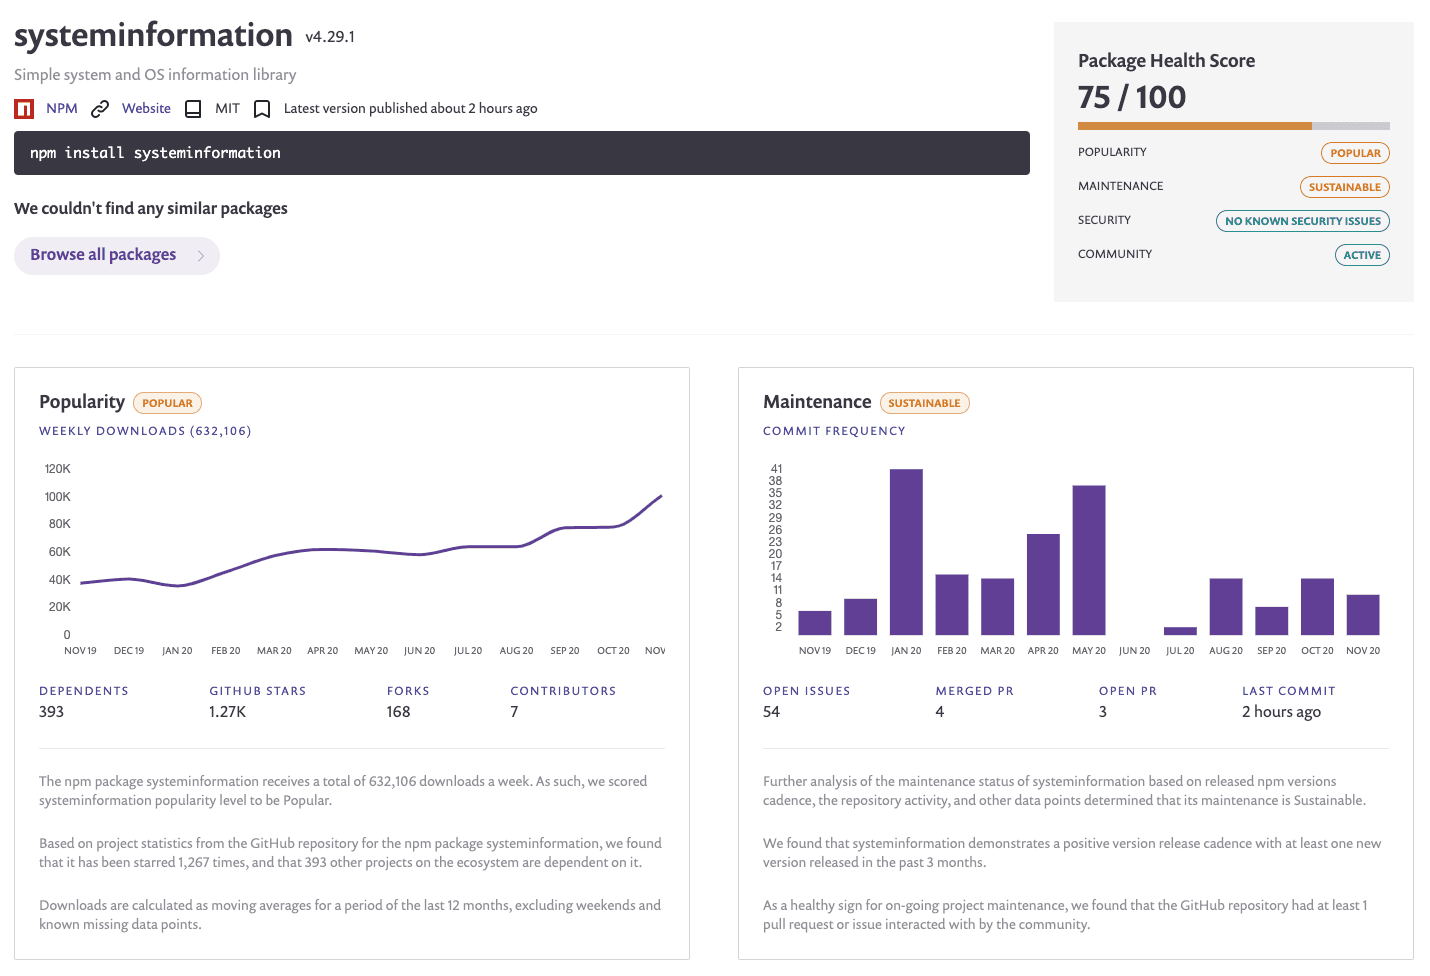Click the Weekly Downloads line chart endpoint
This screenshot has height=976, width=1430.
pyautogui.click(x=660, y=496)
